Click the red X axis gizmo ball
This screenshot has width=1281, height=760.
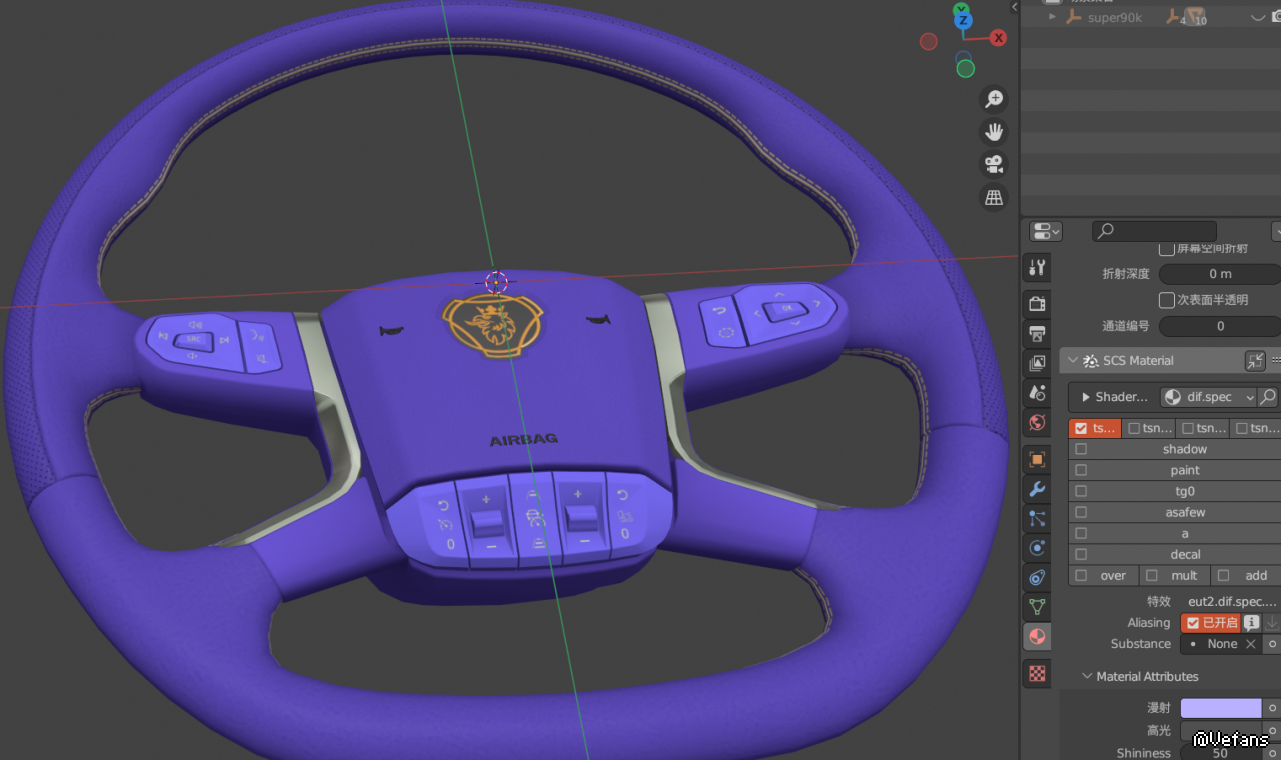coord(998,38)
